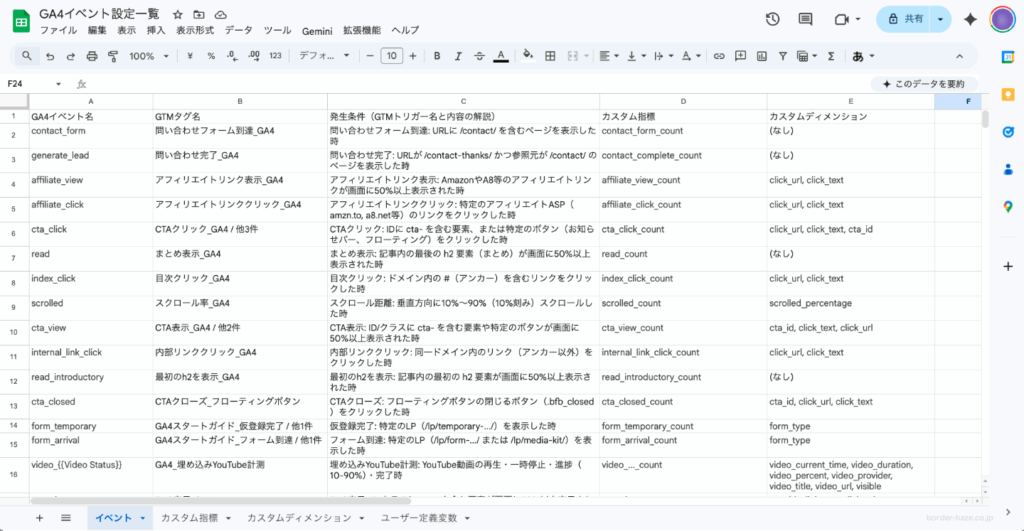
Task: Open the borders menu
Action: [x=551, y=56]
